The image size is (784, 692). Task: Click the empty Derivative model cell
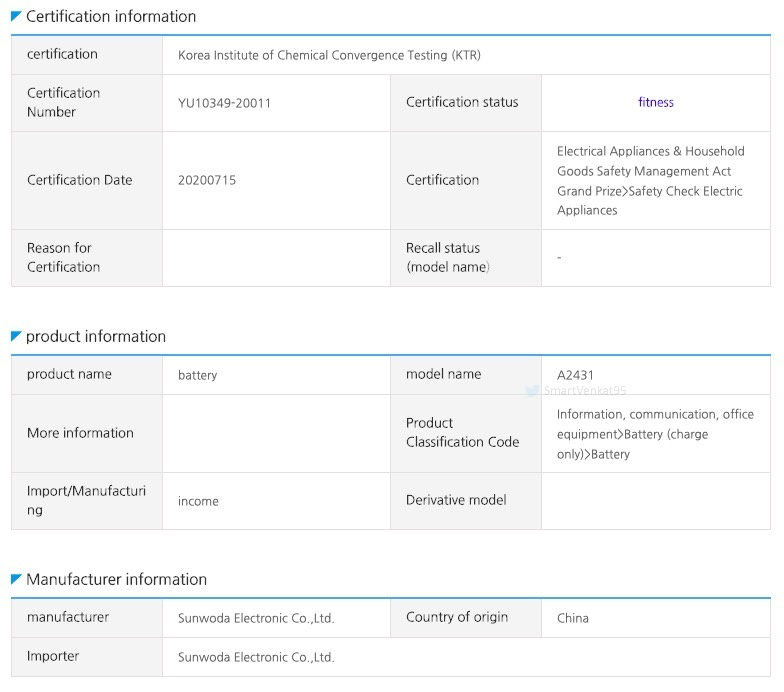point(655,500)
